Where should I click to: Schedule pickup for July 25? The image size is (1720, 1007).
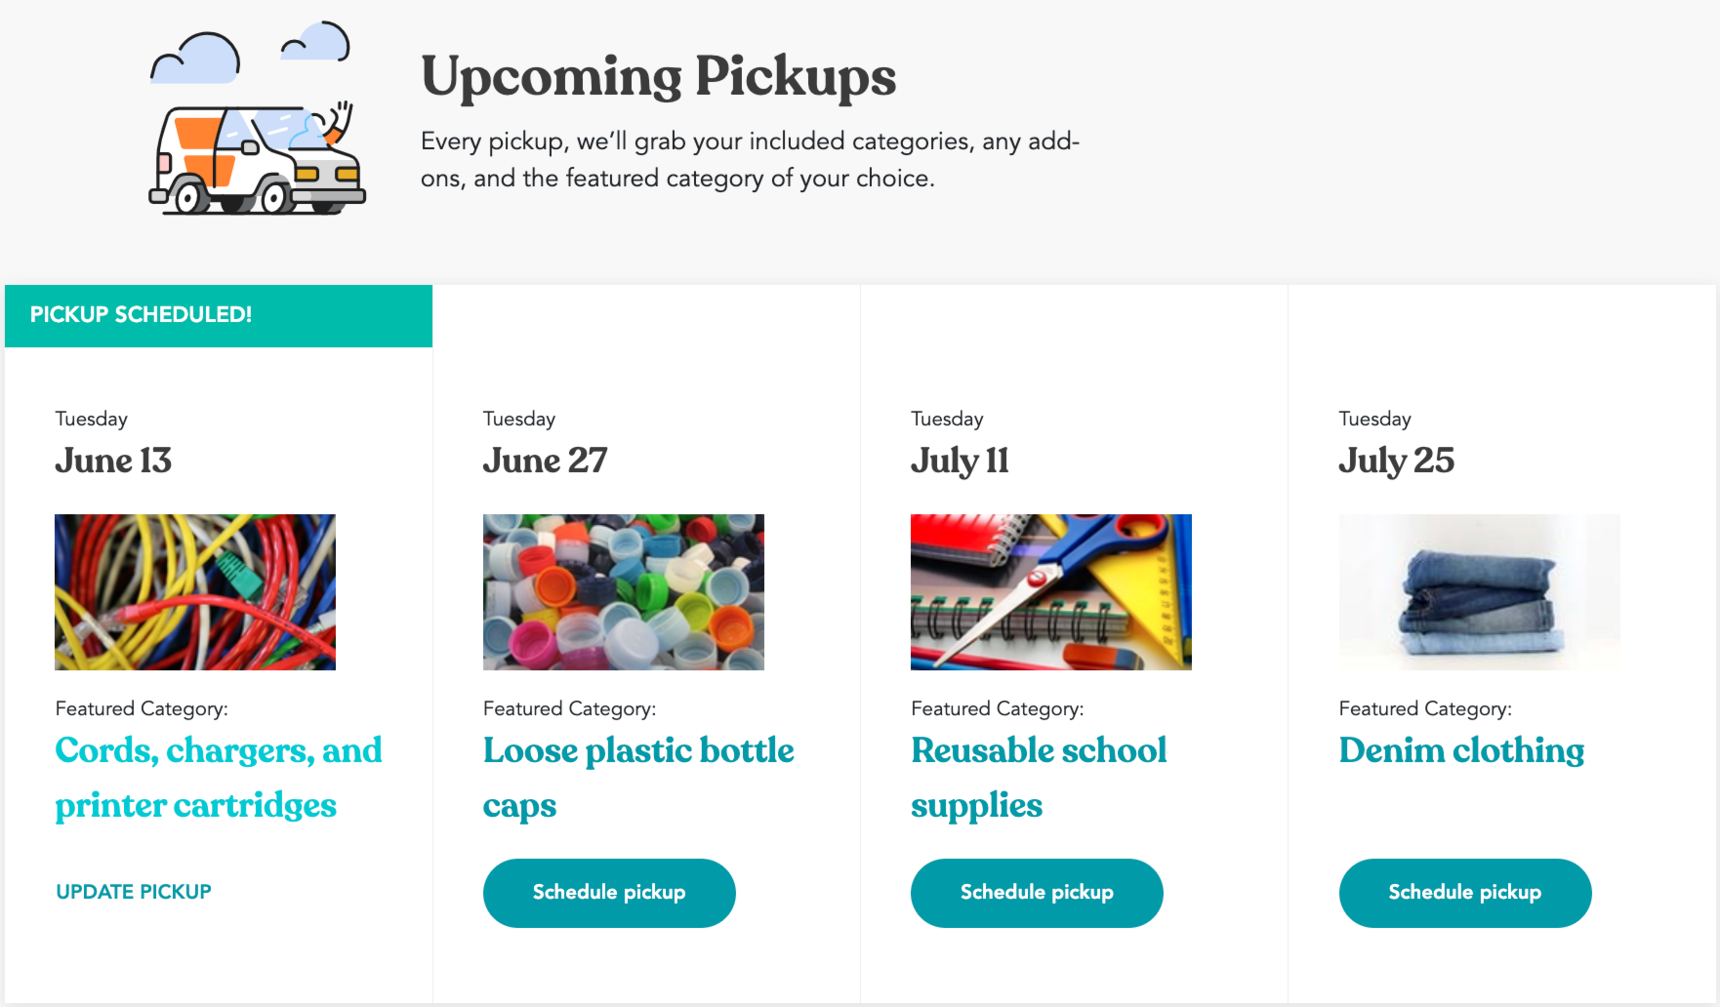pyautogui.click(x=1465, y=893)
